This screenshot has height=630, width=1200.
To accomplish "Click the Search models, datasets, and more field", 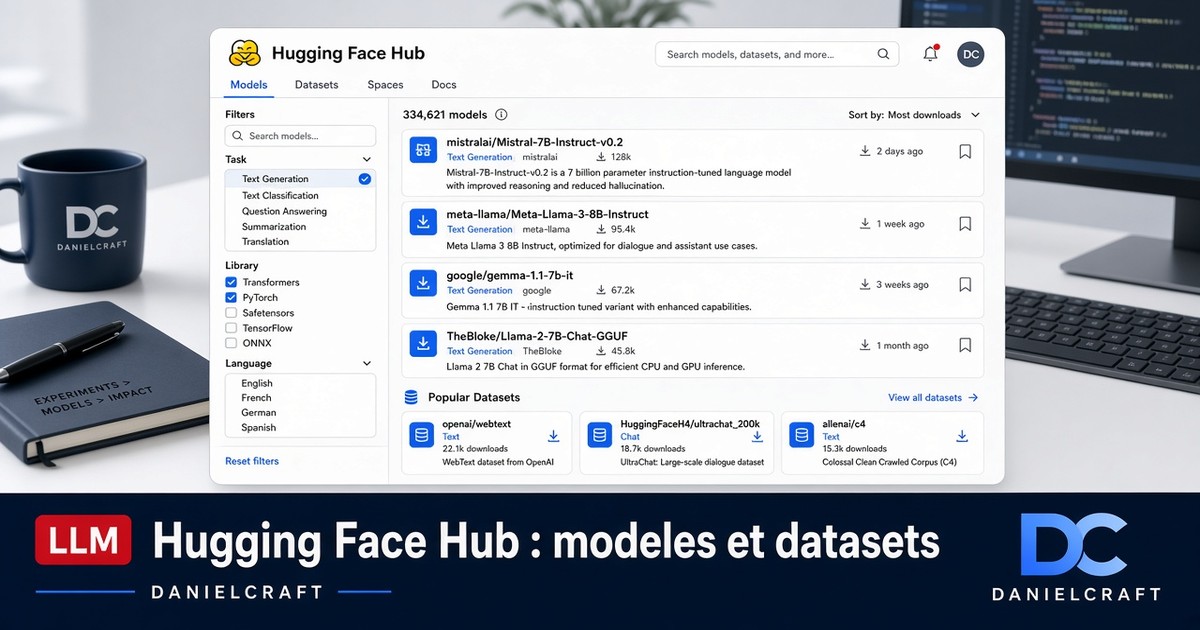I will tap(777, 54).
